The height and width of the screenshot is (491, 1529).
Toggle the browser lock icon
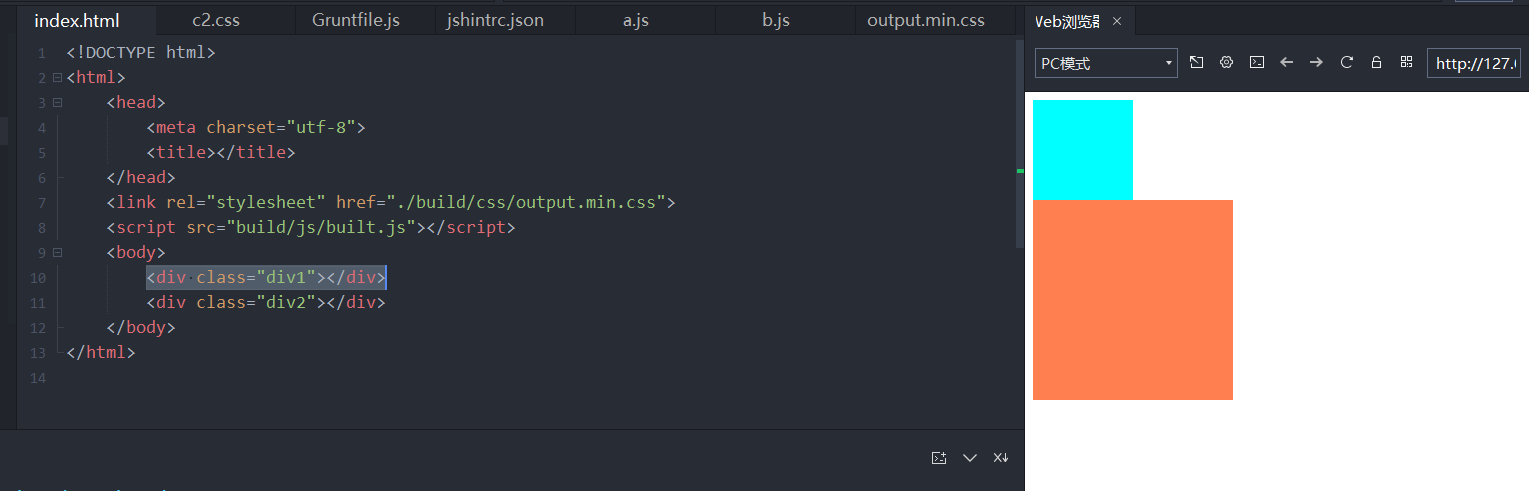tap(1376, 63)
